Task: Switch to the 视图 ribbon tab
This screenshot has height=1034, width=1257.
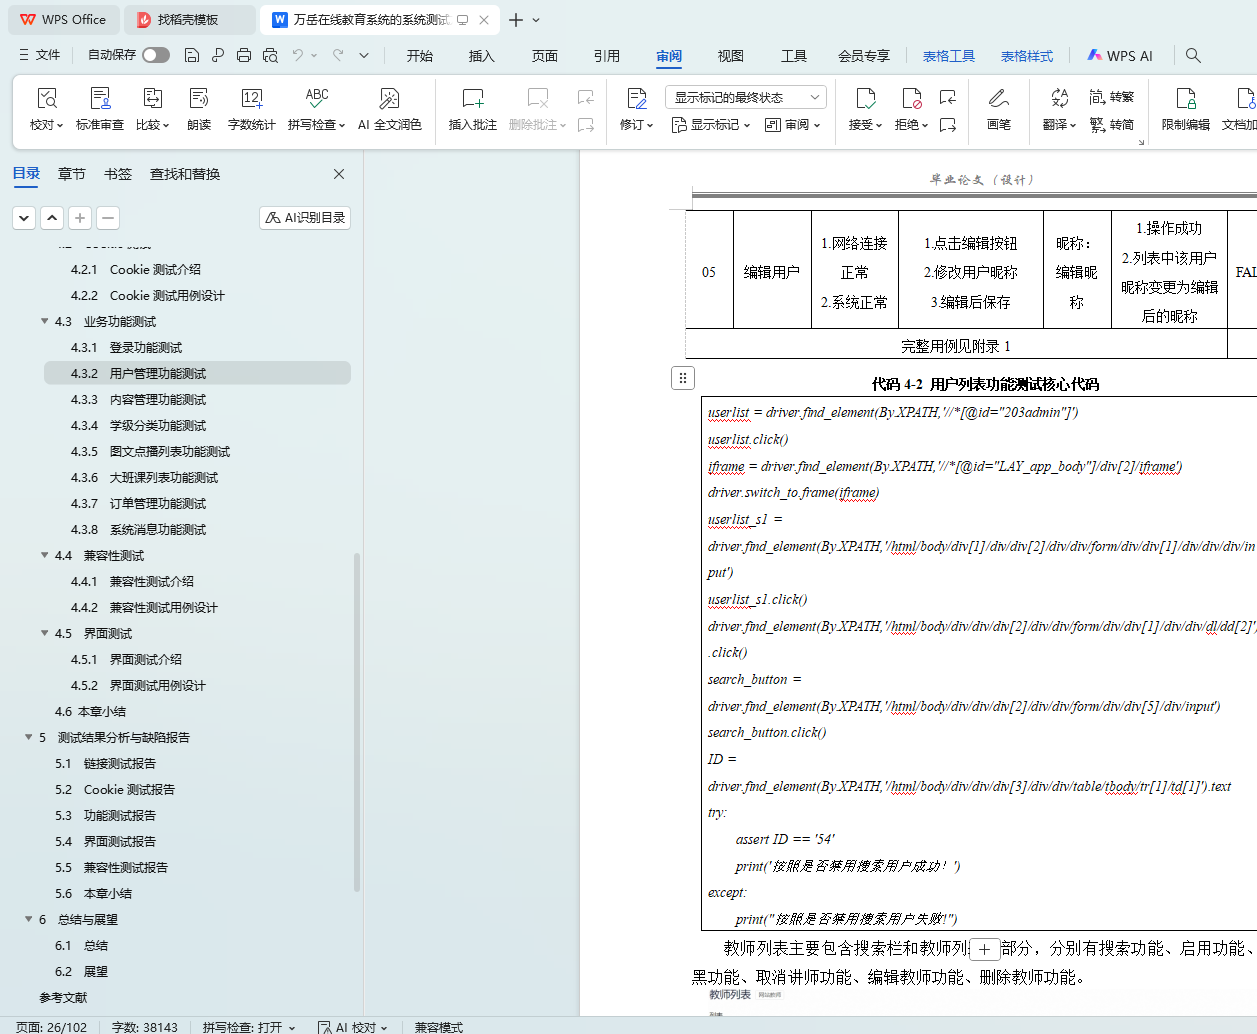Action: (730, 56)
